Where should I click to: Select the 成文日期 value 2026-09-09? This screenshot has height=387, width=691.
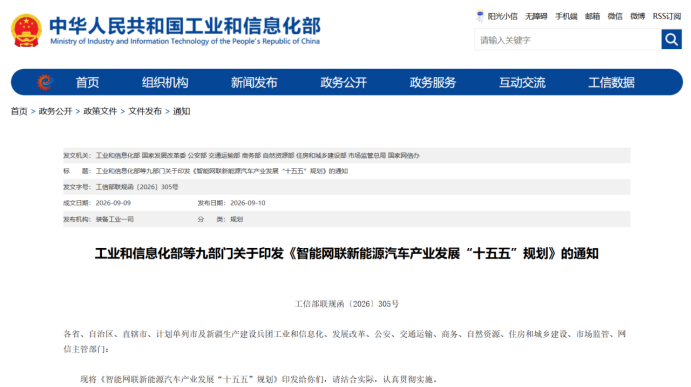click(x=113, y=203)
